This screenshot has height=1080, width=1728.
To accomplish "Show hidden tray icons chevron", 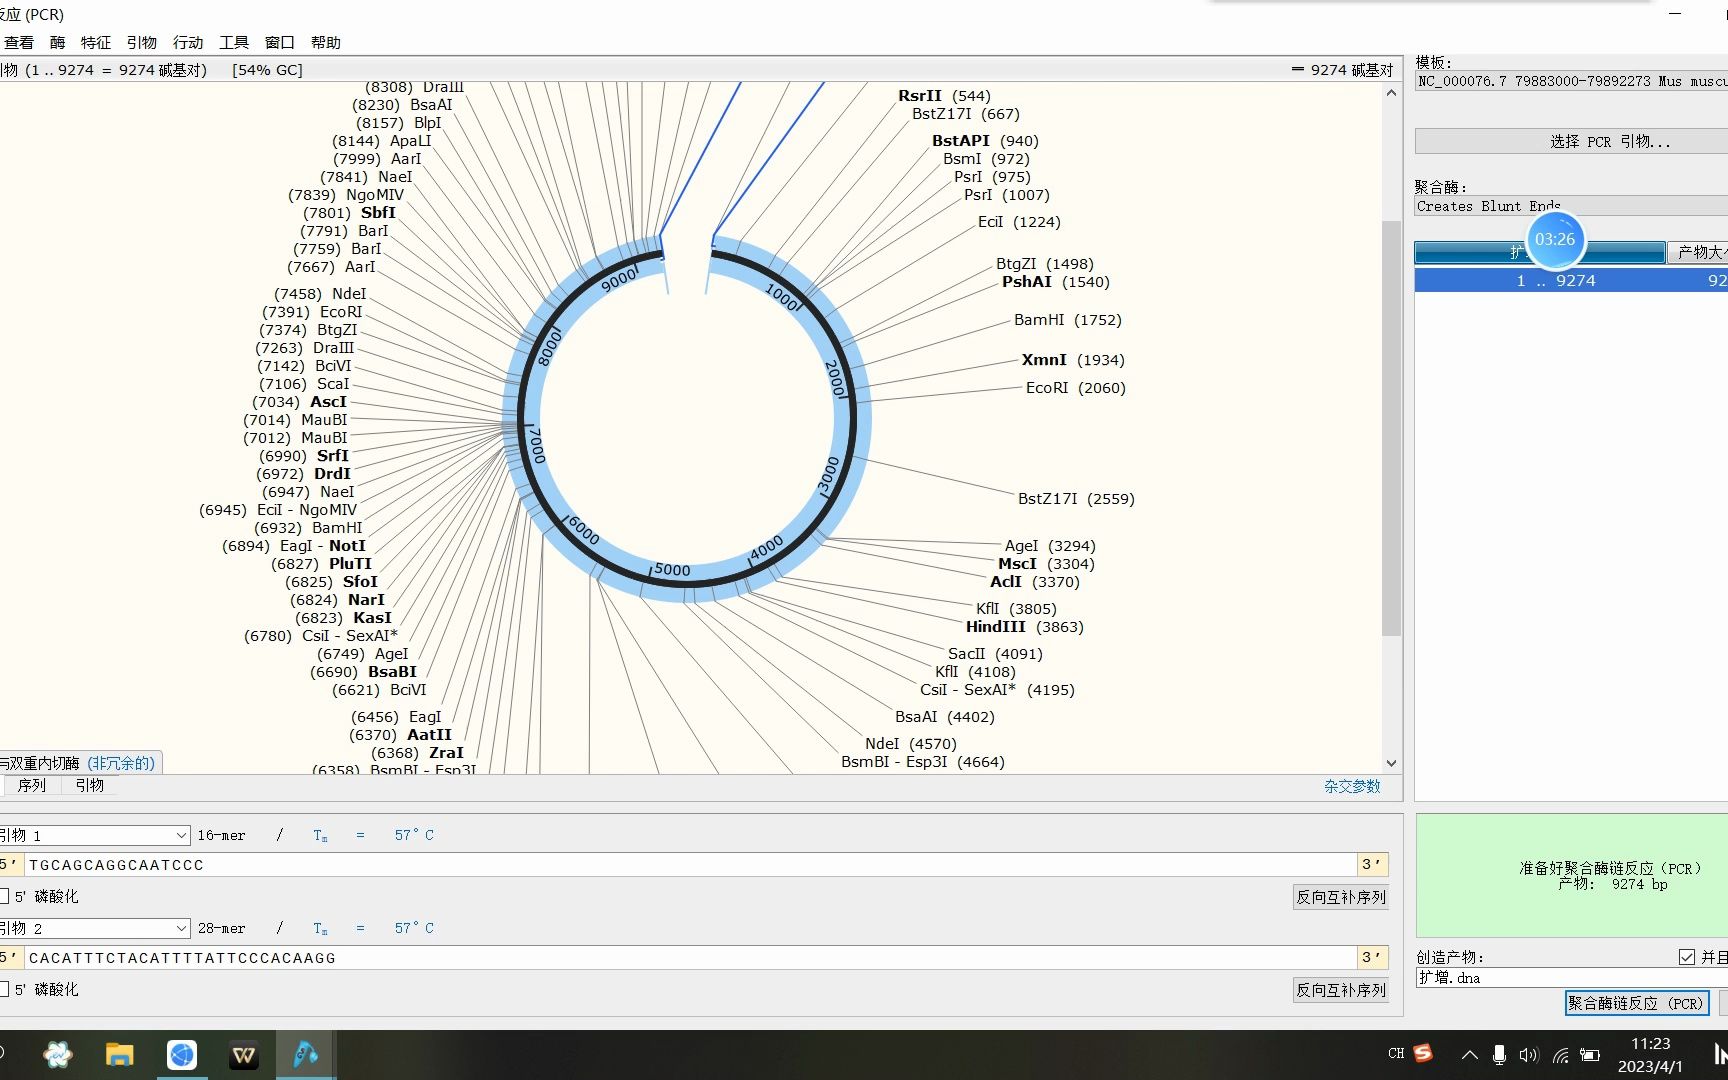I will click(1469, 1054).
